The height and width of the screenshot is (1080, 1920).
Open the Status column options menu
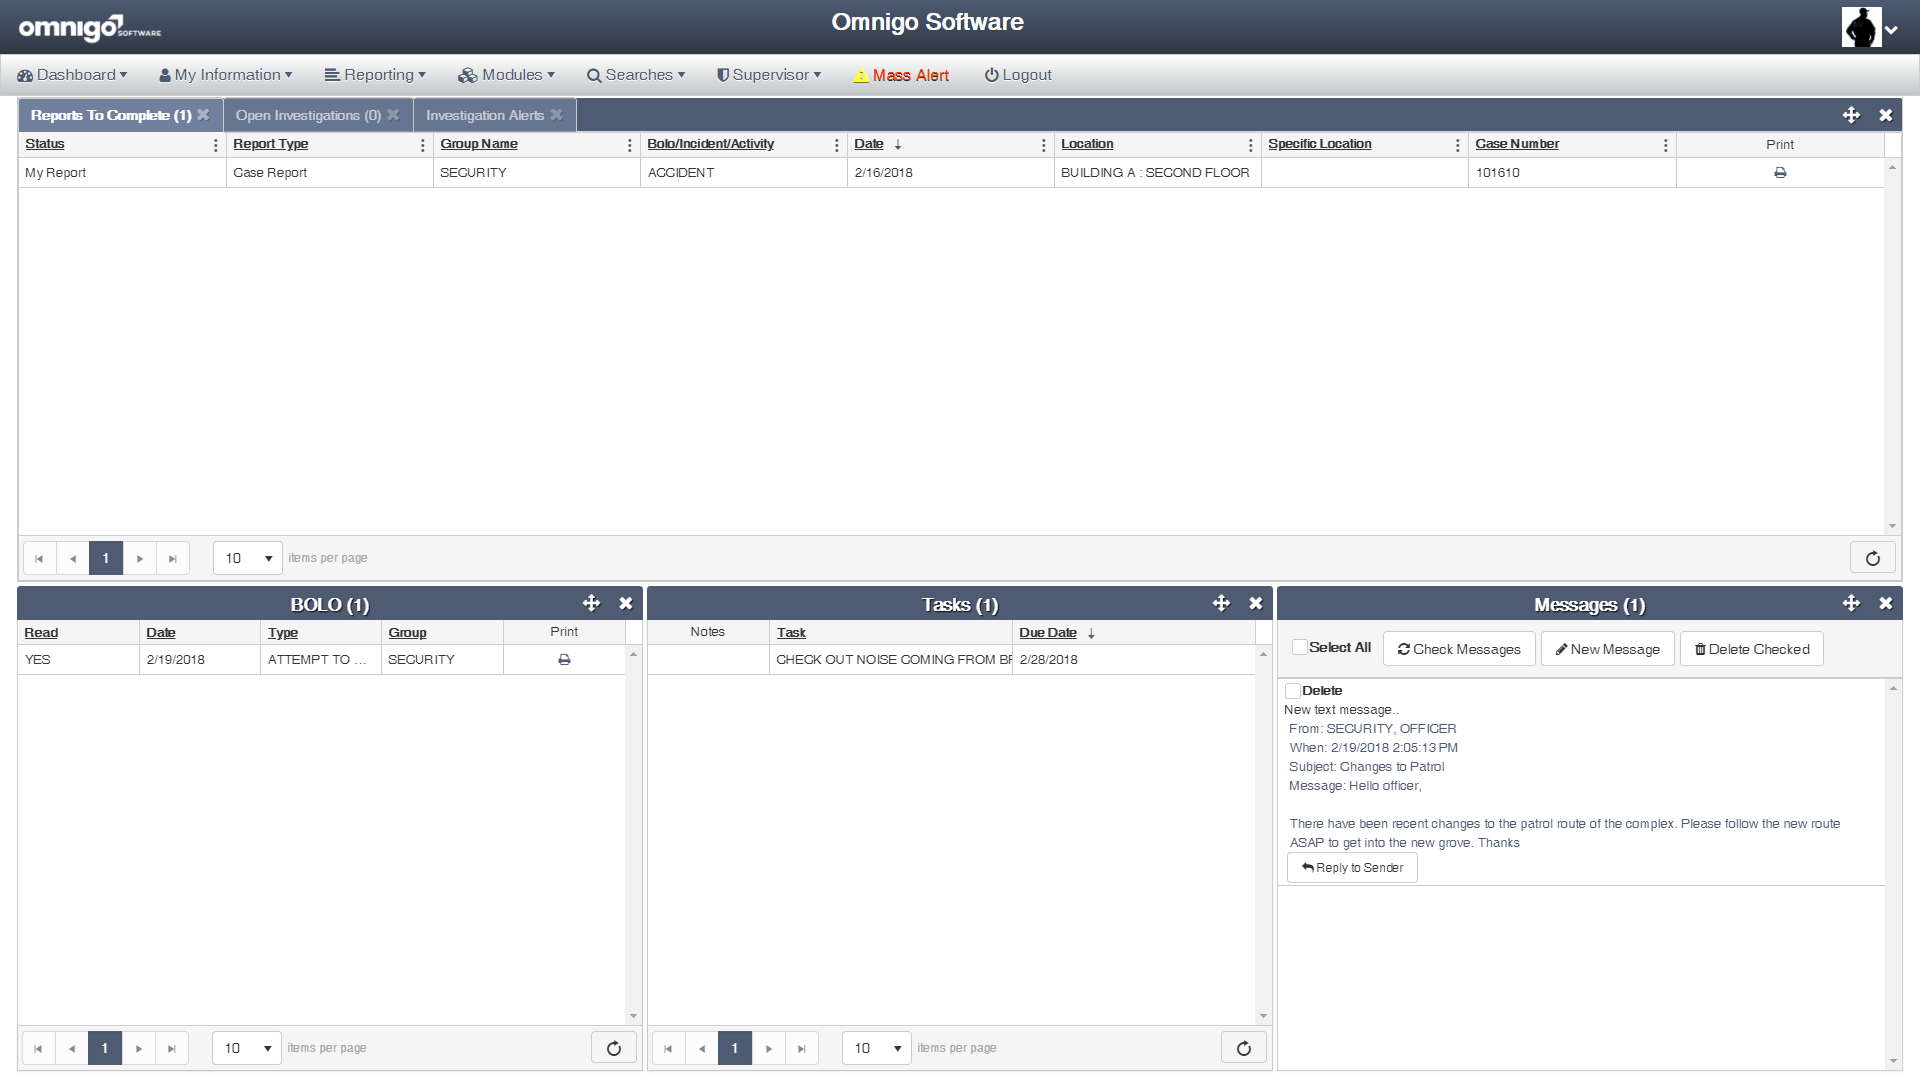point(215,145)
